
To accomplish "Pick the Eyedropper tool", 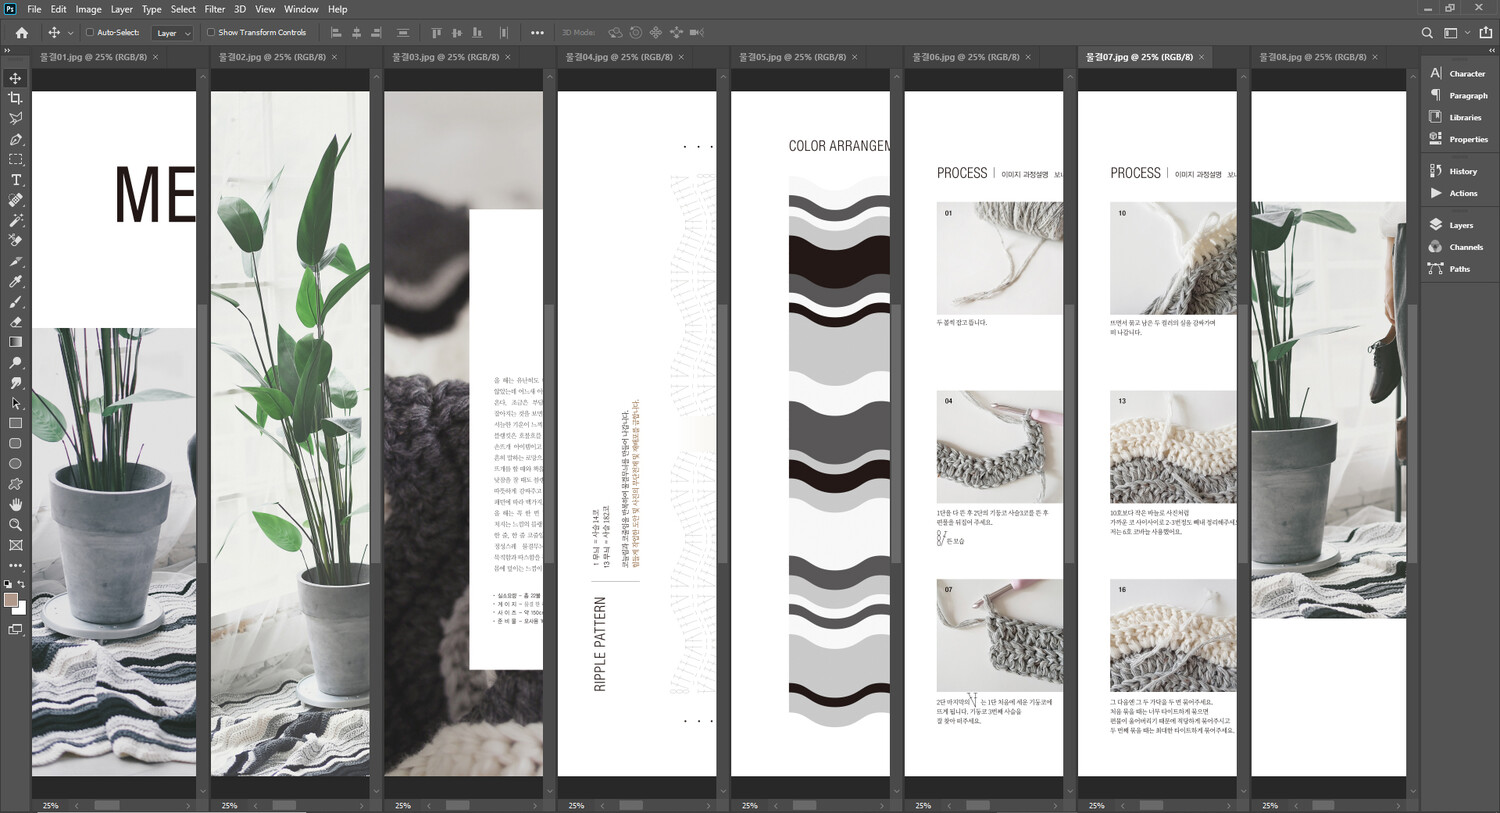I will pyautogui.click(x=15, y=282).
